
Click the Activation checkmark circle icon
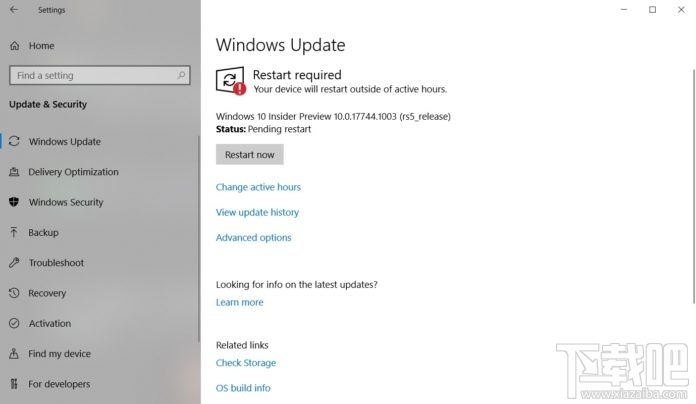(14, 323)
